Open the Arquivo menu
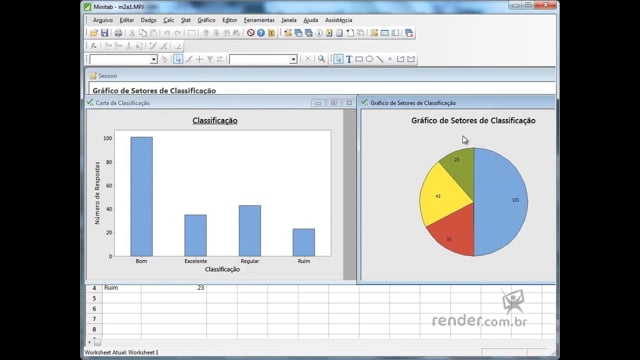The height and width of the screenshot is (360, 640). 102,20
